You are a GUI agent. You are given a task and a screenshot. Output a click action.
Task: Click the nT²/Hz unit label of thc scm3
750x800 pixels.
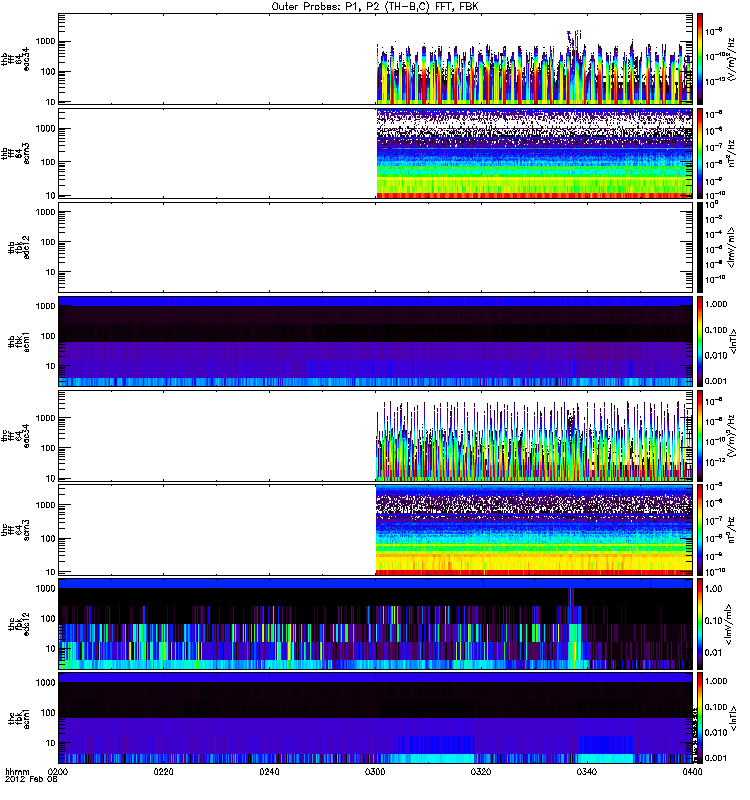(732, 530)
